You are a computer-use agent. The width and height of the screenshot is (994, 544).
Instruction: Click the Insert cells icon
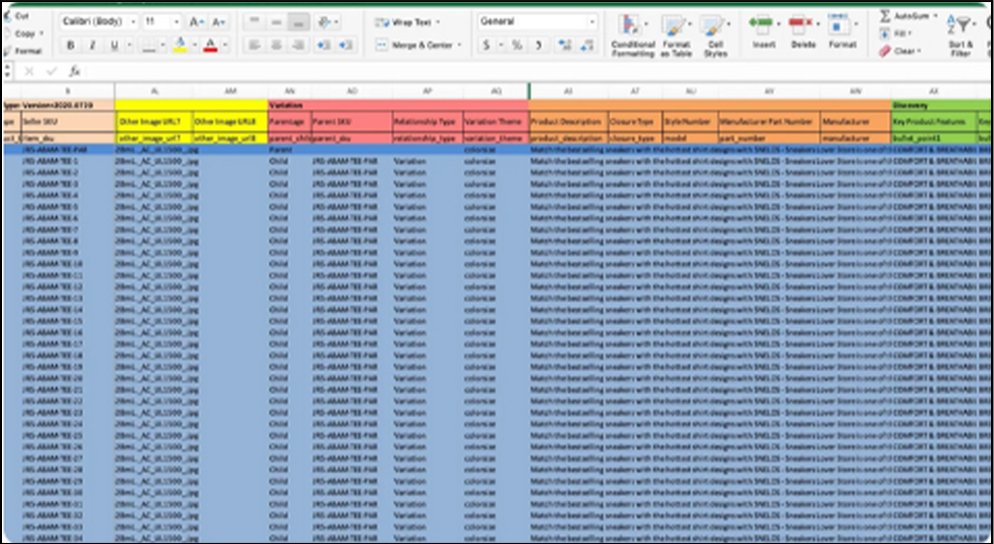click(763, 30)
